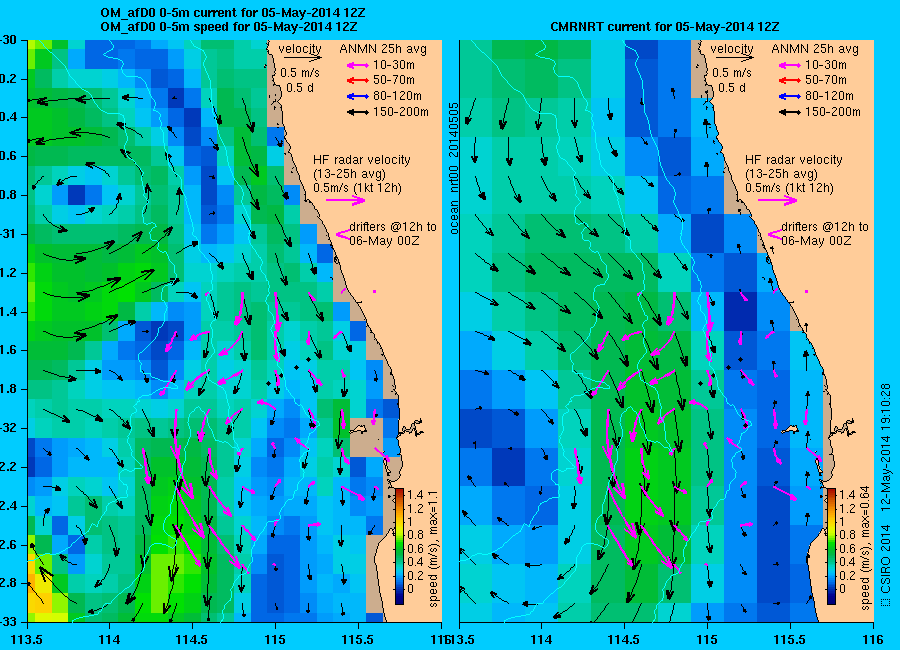Click 'drifters @12h to' in the OM_afD0 panel
This screenshot has width=900, height=650.
[393, 227]
